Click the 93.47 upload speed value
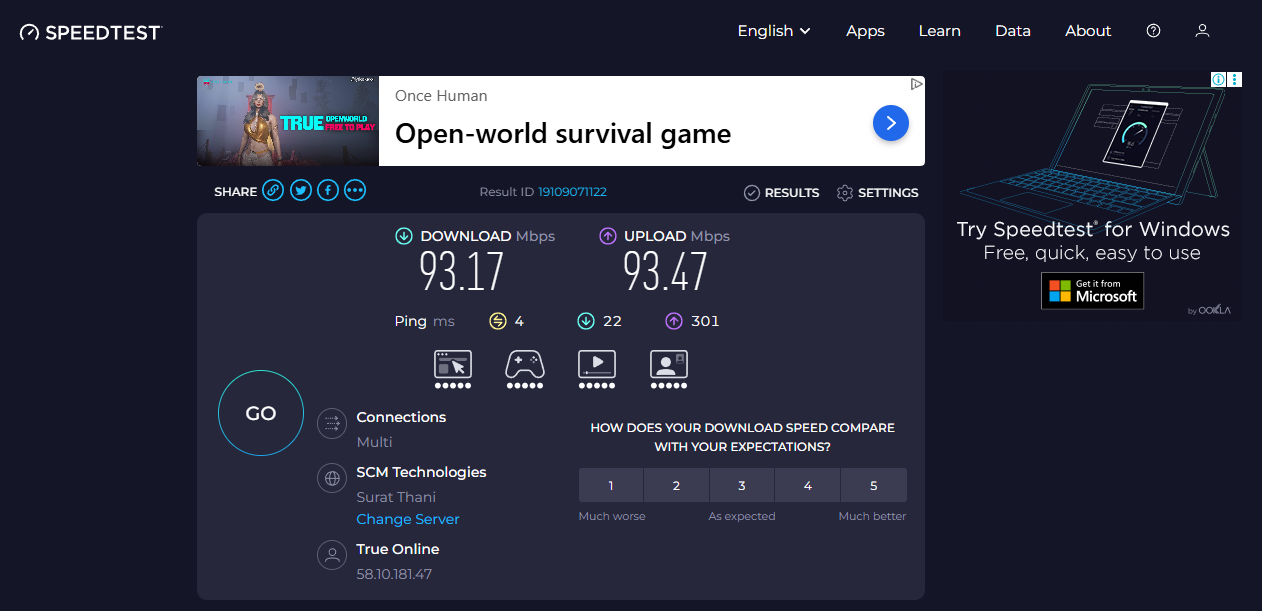 665,271
